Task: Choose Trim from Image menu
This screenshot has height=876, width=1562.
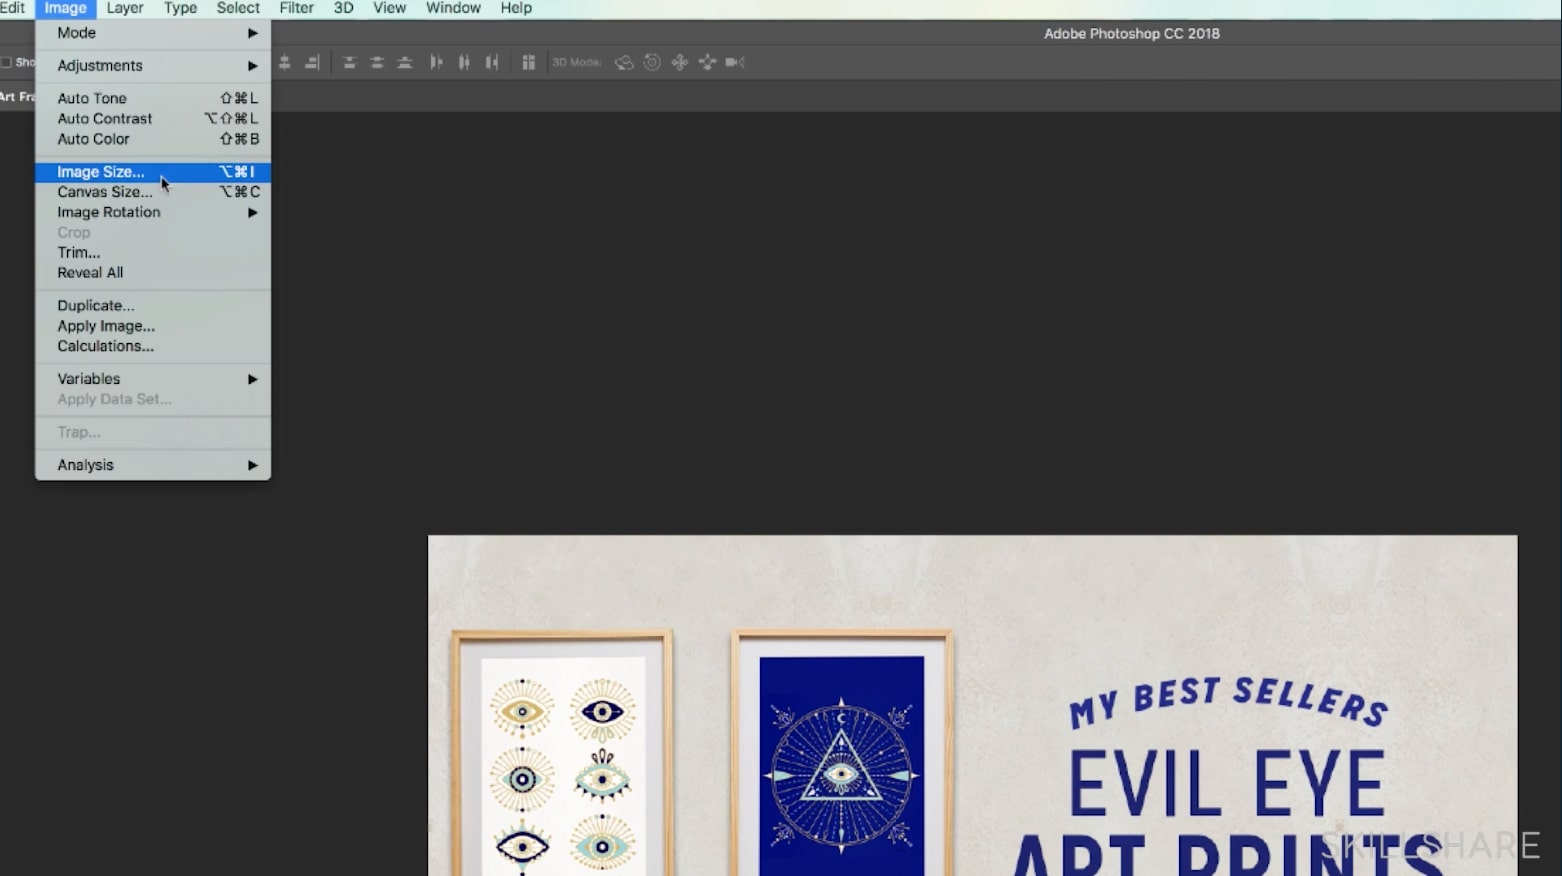Action: pyautogui.click(x=152, y=252)
